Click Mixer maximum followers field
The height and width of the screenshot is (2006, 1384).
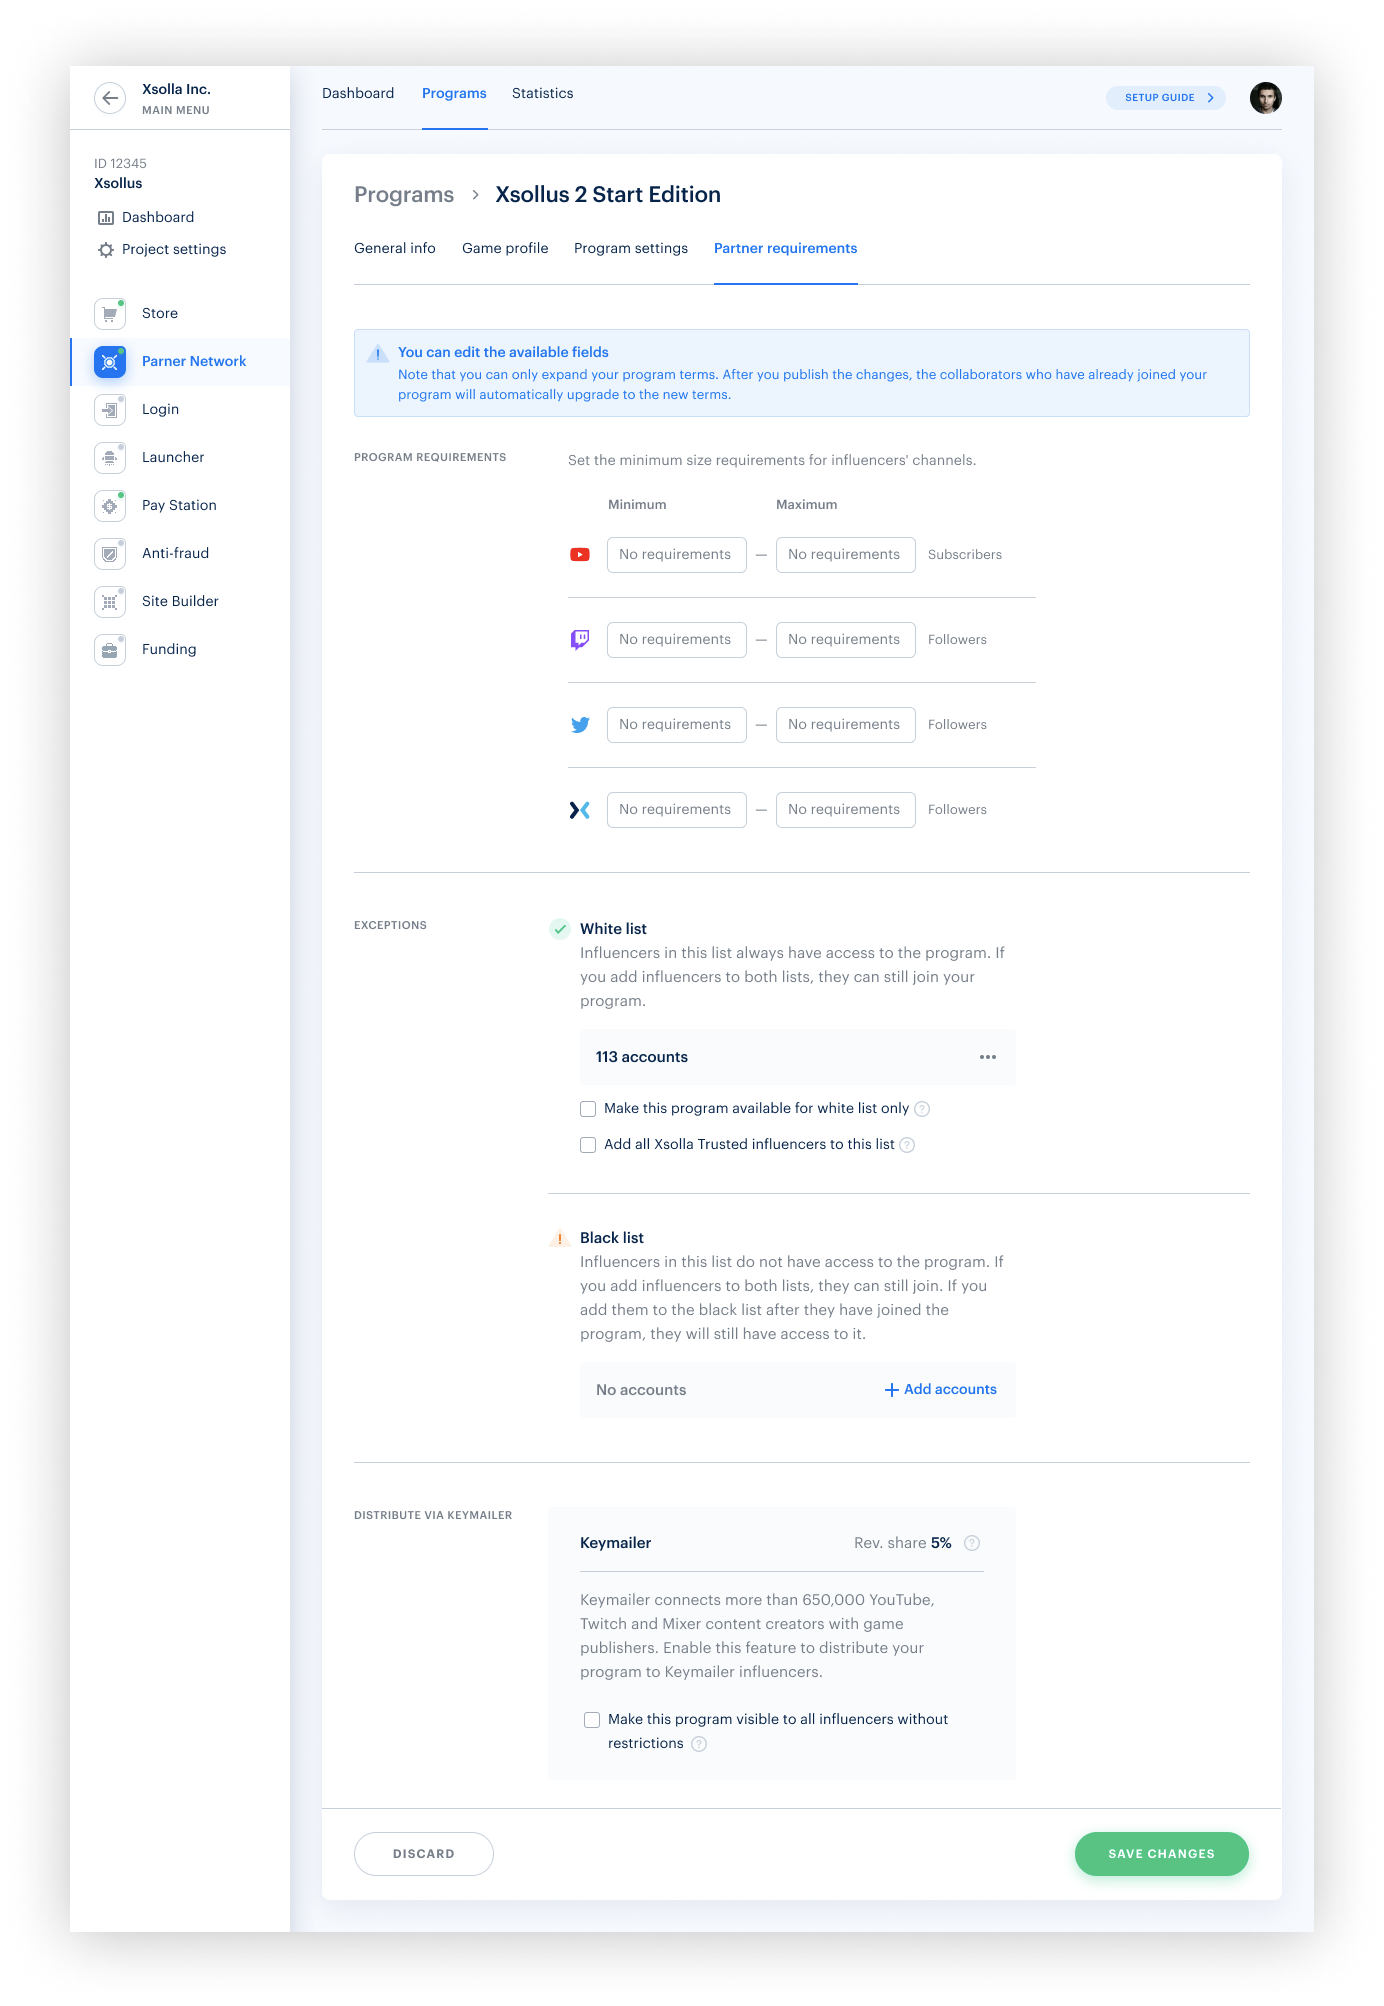click(x=846, y=810)
